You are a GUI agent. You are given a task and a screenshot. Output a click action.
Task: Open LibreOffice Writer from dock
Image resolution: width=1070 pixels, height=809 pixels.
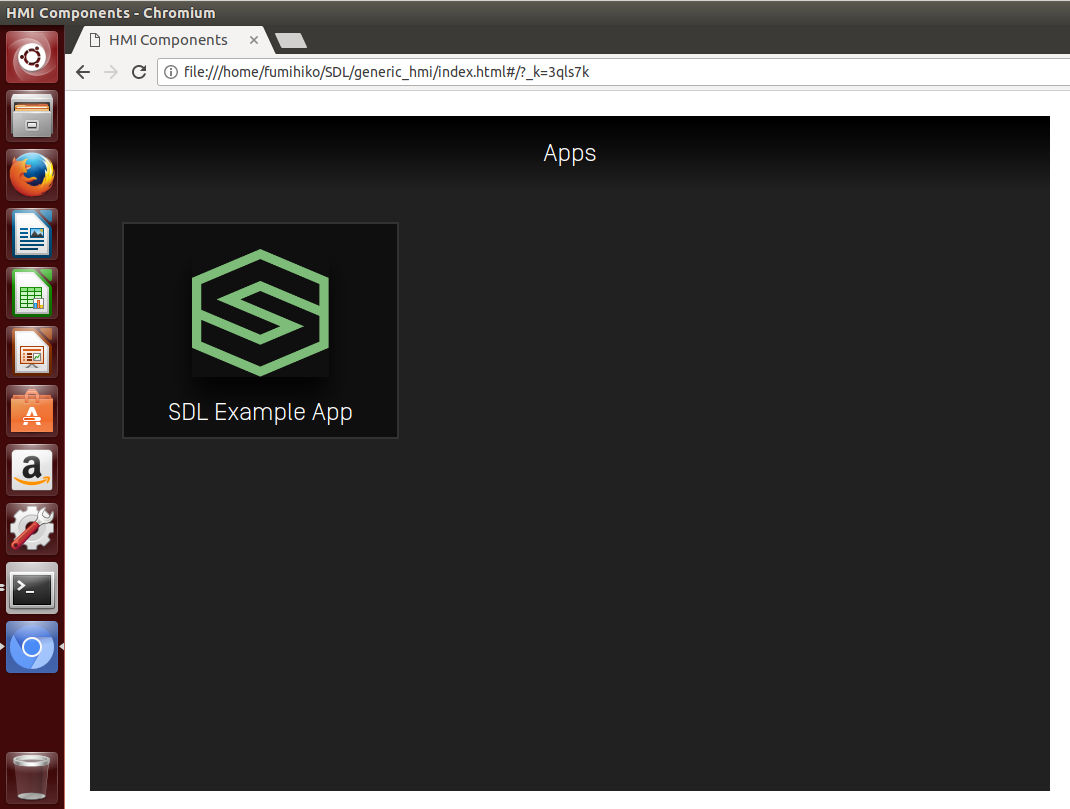click(x=32, y=234)
